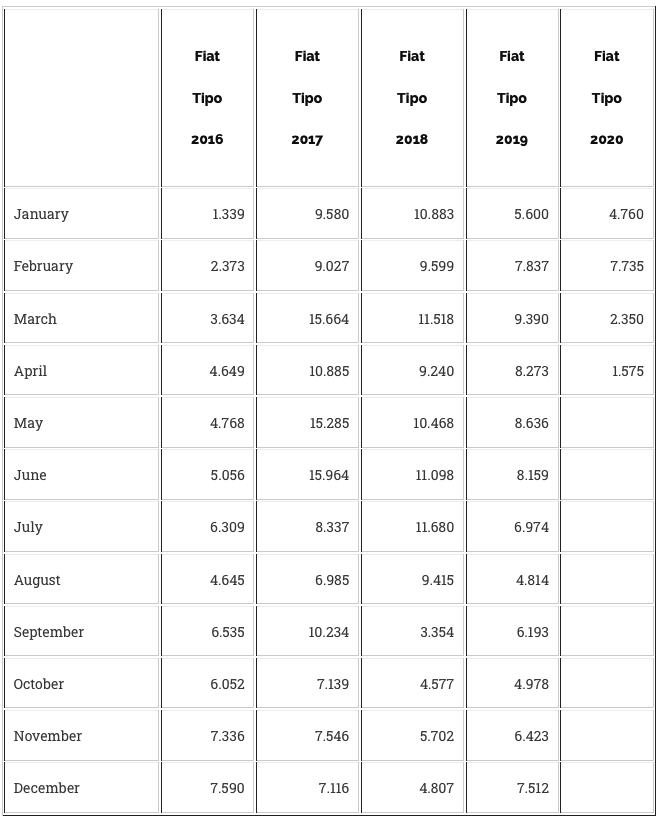The image size is (662, 823).
Task: Select the March row label
Action: [x=36, y=319]
